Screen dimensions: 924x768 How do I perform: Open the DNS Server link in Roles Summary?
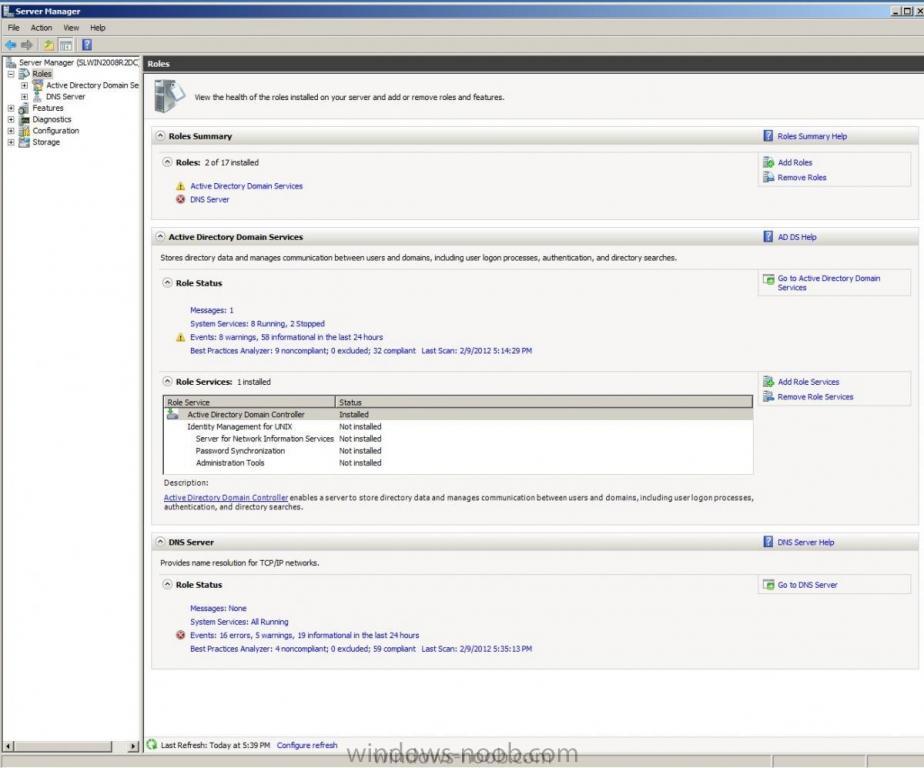coord(210,200)
